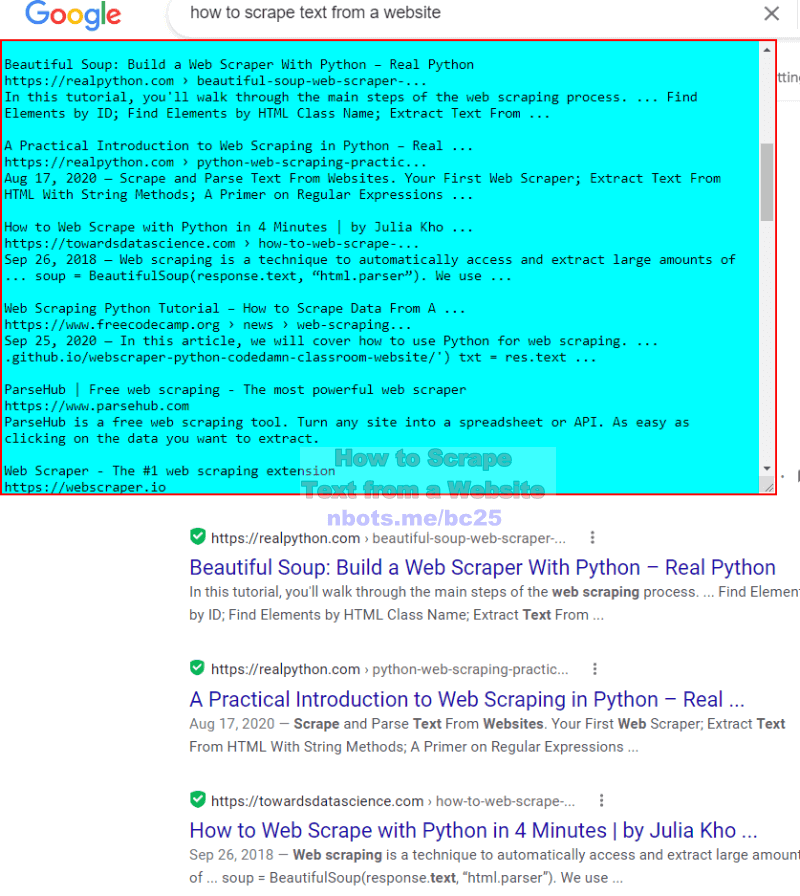Click scraped text 'Sep 26, 2018' in text box
Image resolution: width=800 pixels, height=896 pixels.
tap(50, 259)
